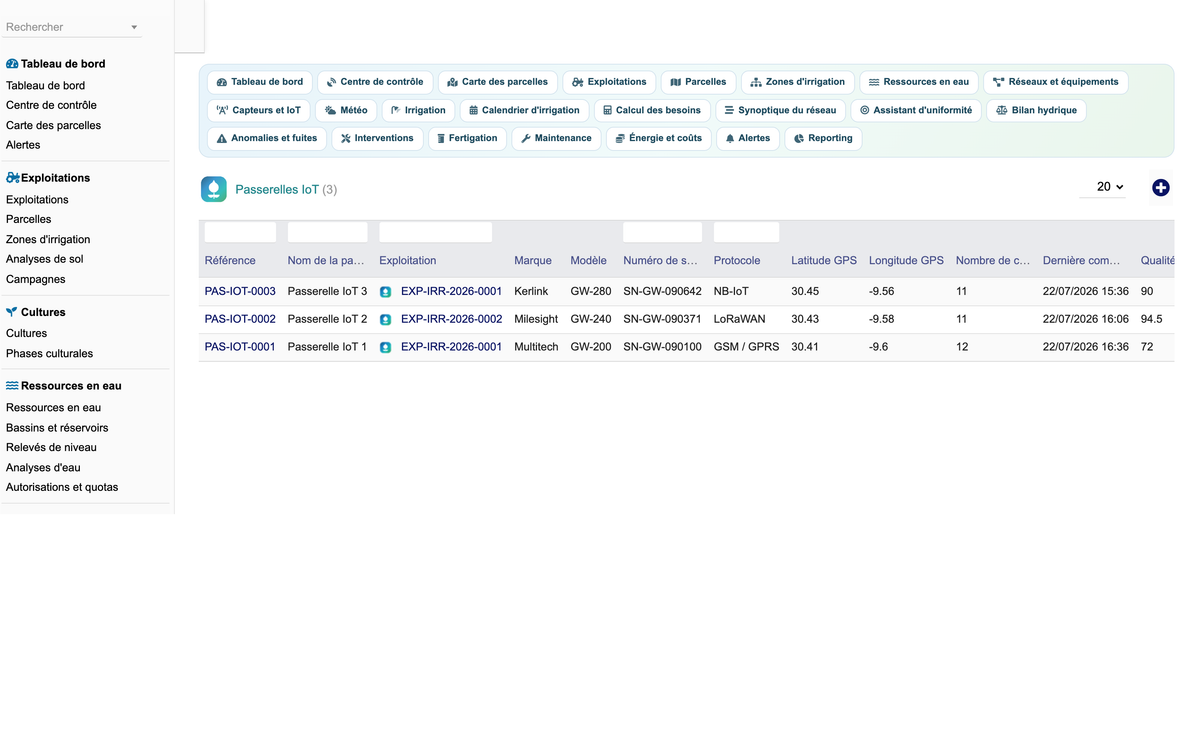1200x743 pixels.
Task: Sort by the Modèle column header
Action: pos(589,261)
